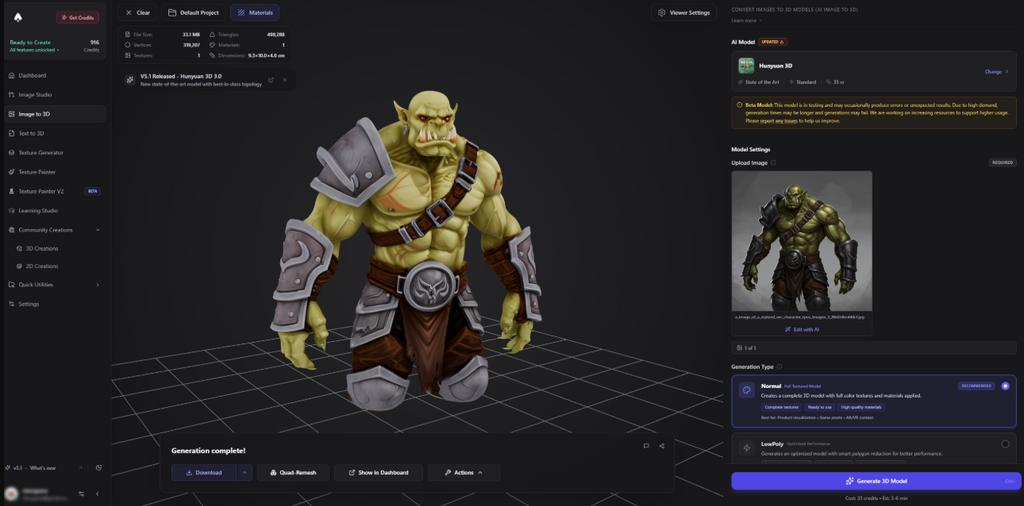Click the Get Credits button
Screen dimensions: 1024x506
point(78,18)
